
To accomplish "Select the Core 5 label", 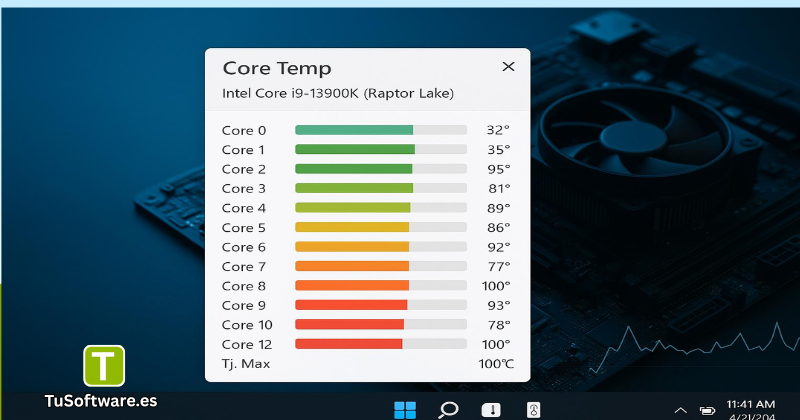I will click(x=244, y=228).
